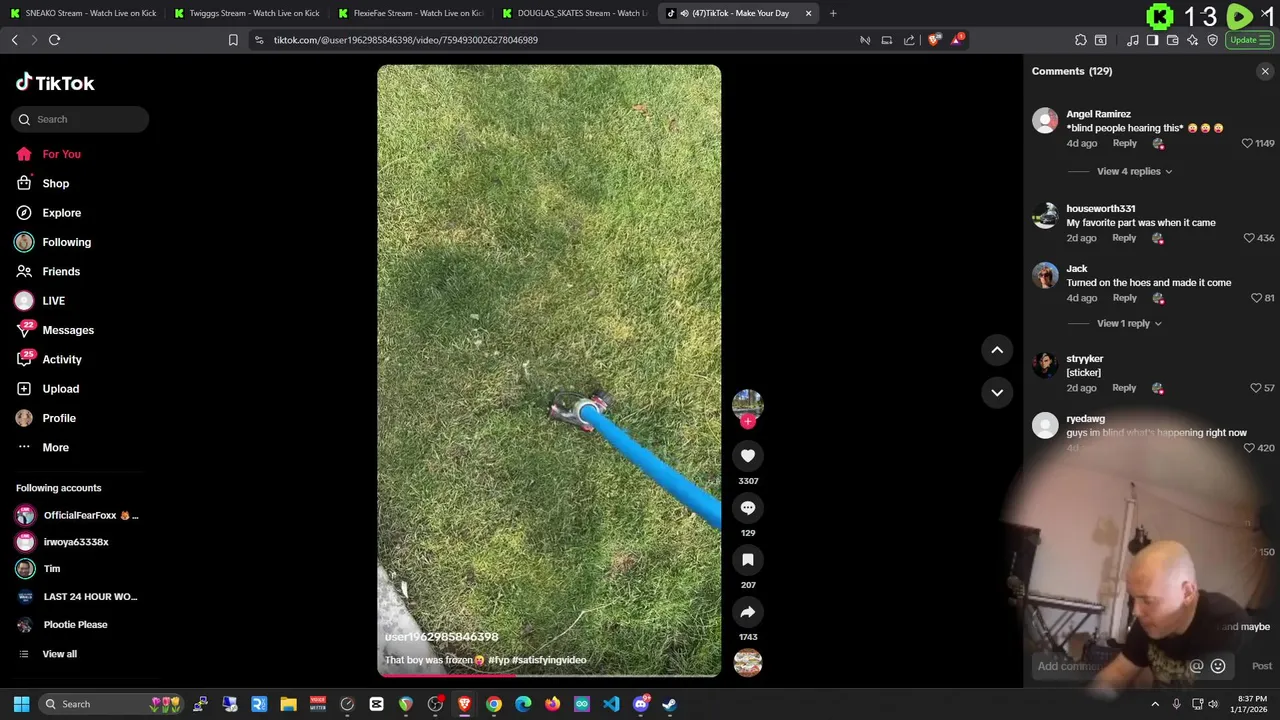Open the emoji picker in comment box
This screenshot has width=1280, height=720.
(x=1218, y=666)
